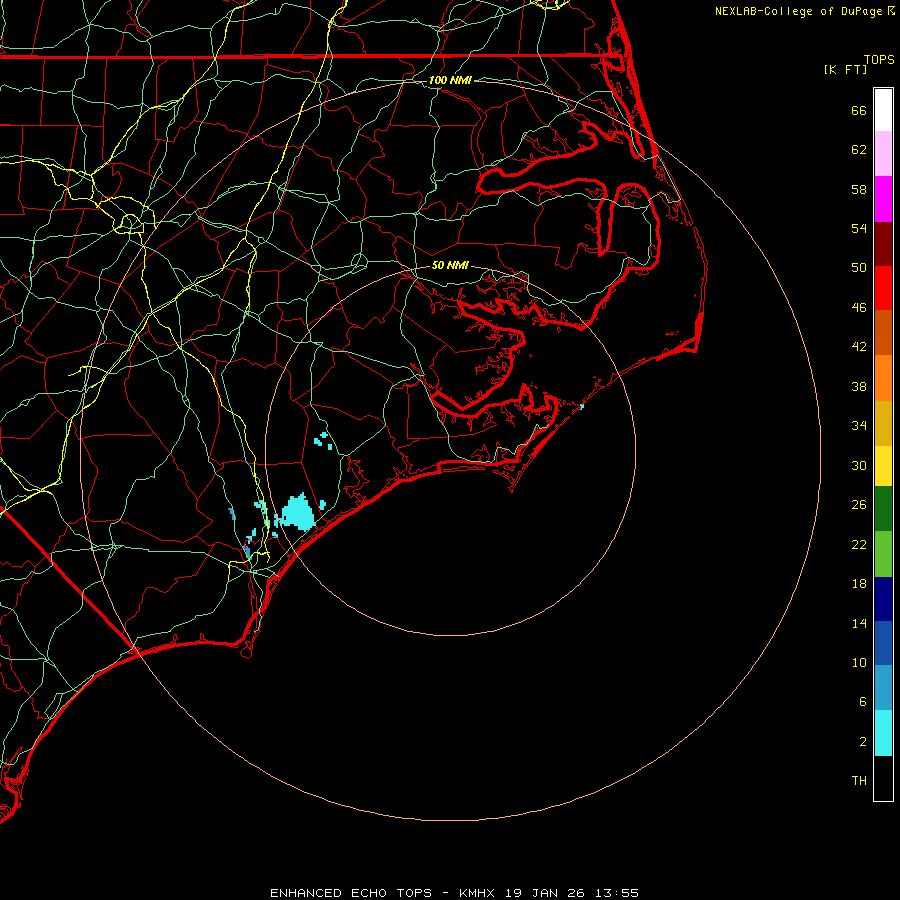Click the '100 NMI' range ring label
This screenshot has height=900, width=900.
point(450,80)
